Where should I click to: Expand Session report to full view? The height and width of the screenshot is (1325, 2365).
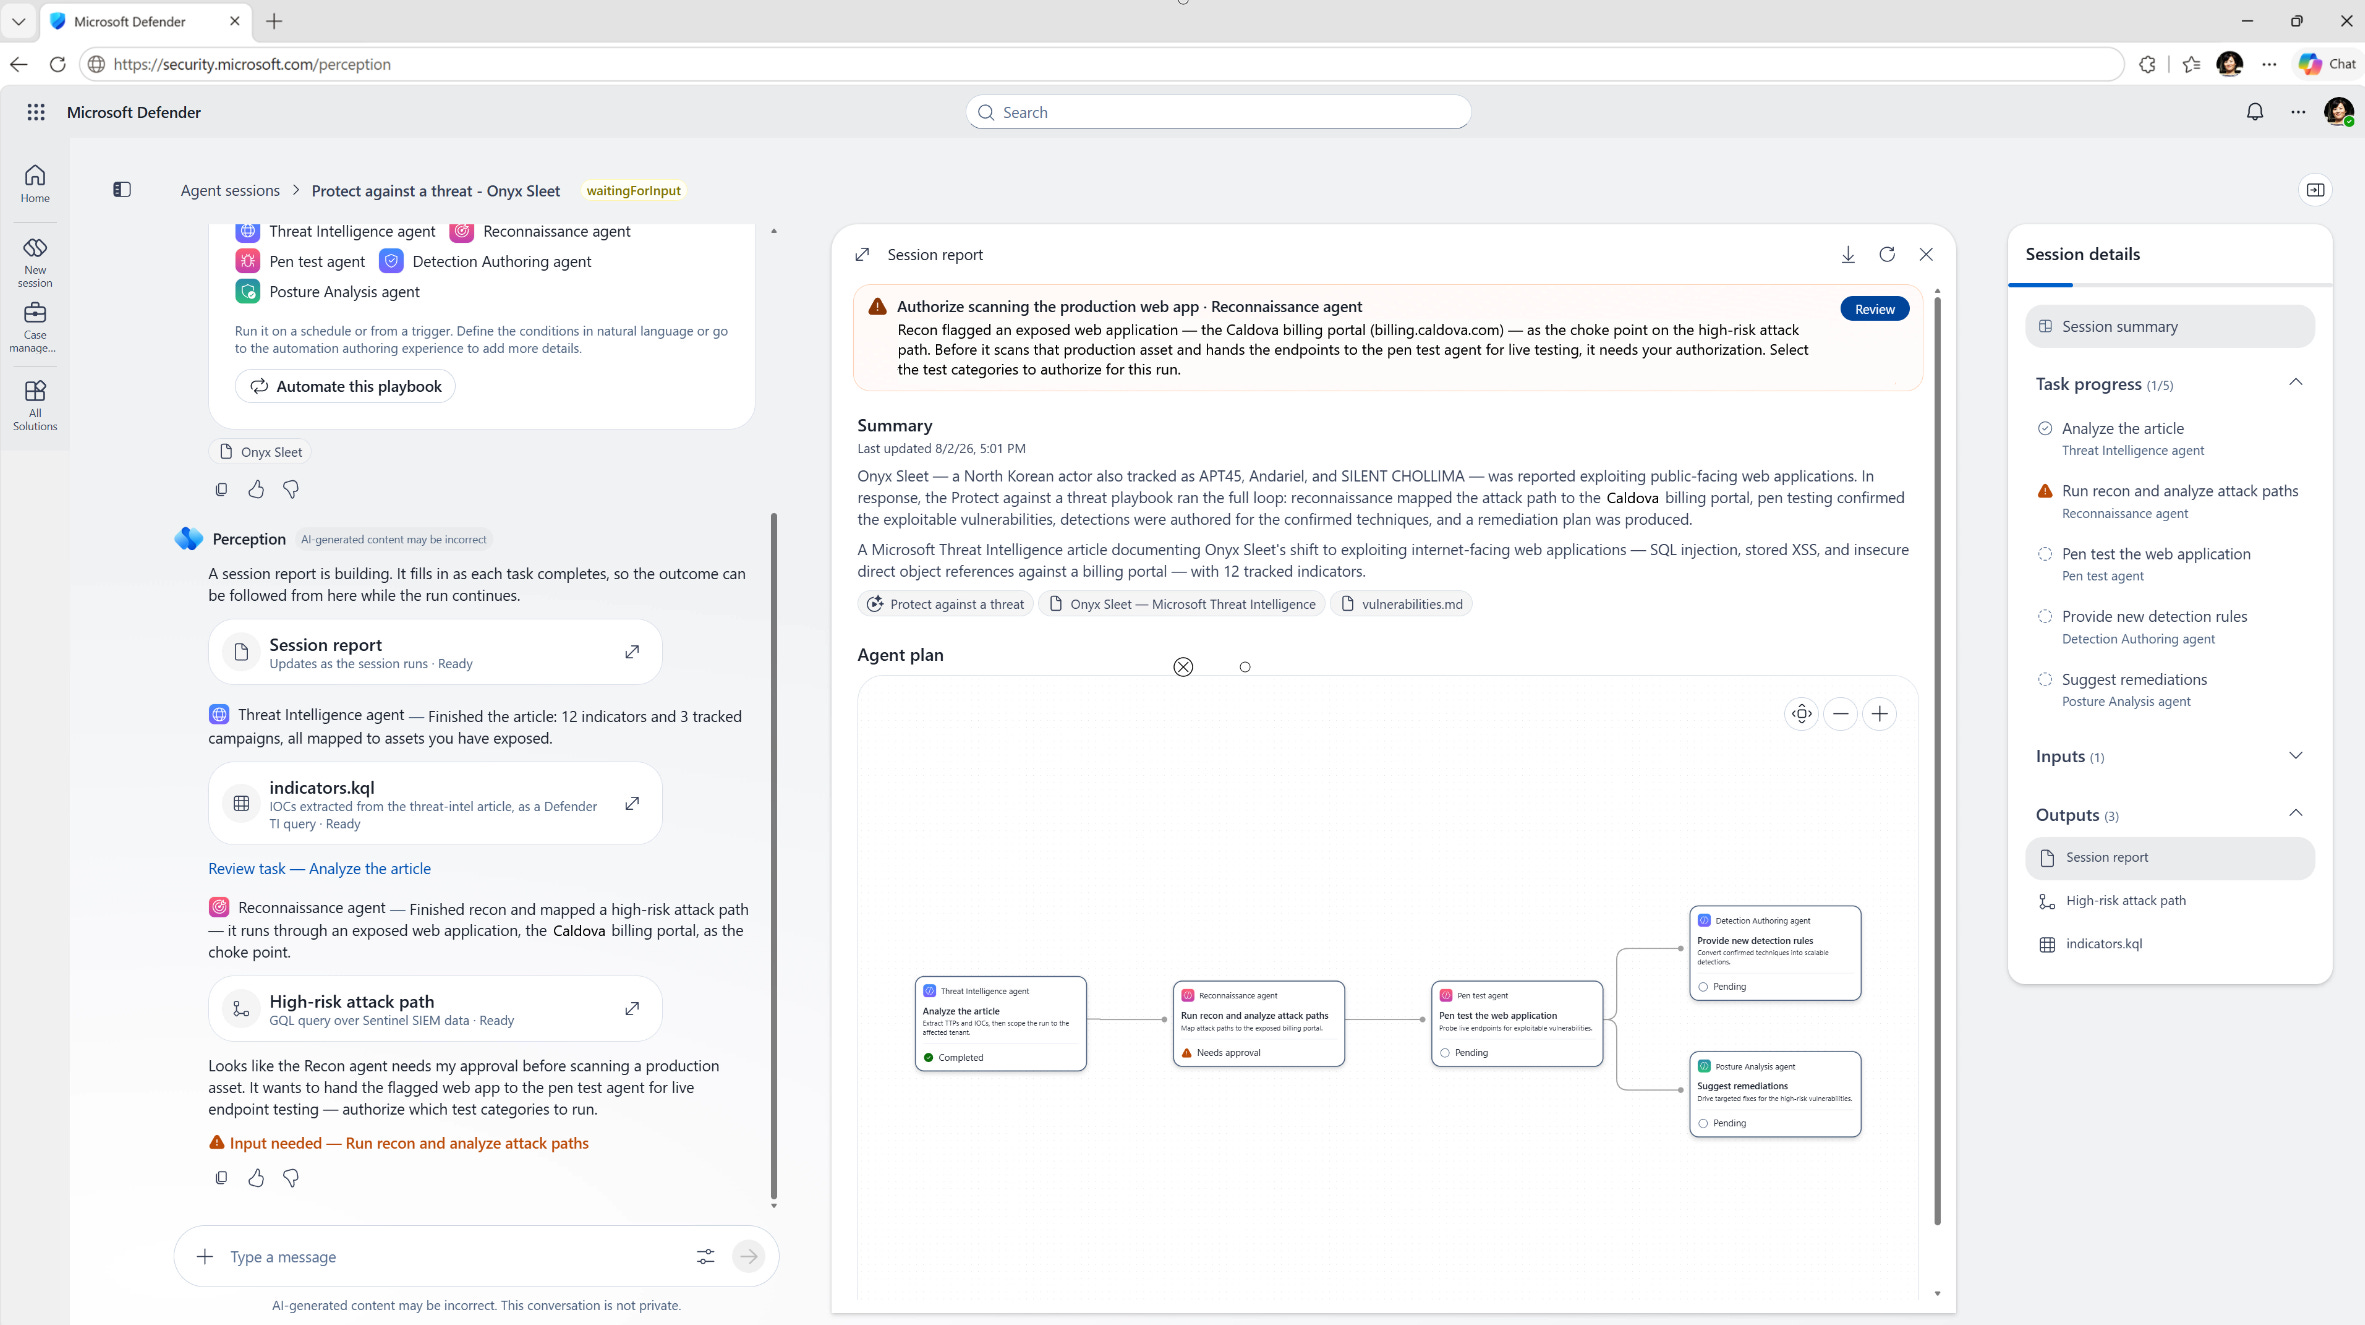[x=863, y=255]
